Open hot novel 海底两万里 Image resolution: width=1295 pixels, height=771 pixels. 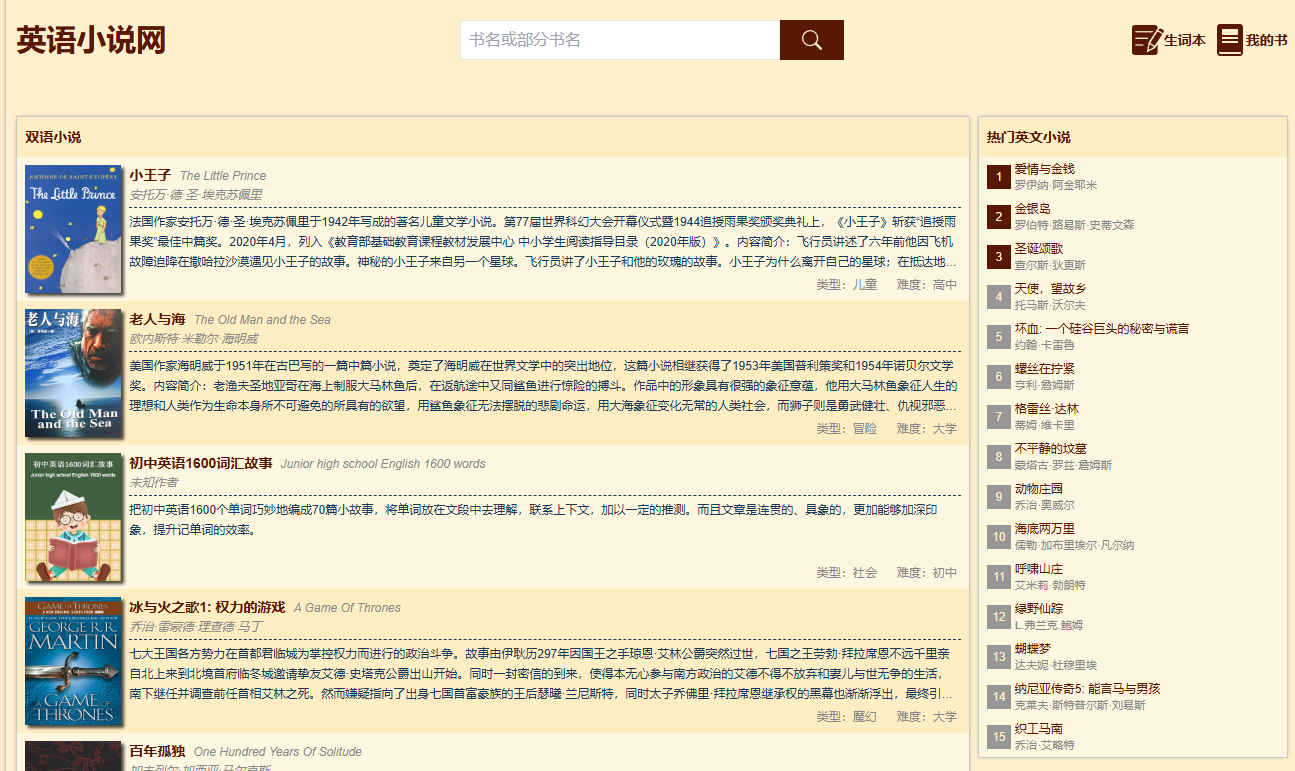click(x=1045, y=529)
